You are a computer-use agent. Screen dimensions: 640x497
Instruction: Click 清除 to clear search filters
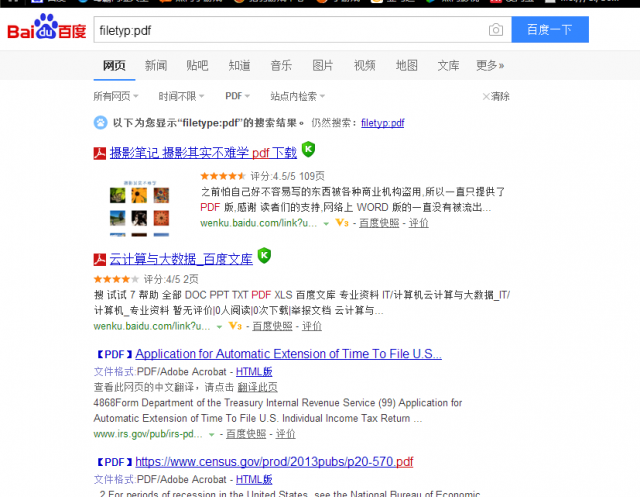click(x=496, y=96)
